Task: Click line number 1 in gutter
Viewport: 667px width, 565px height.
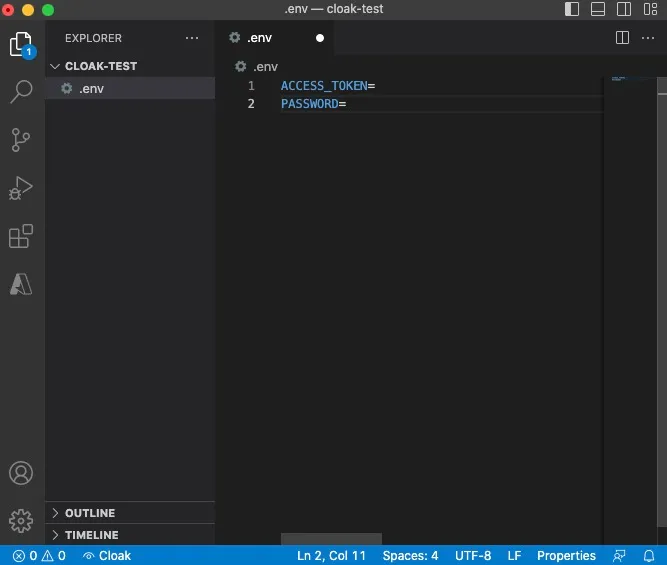Action: [x=251, y=86]
